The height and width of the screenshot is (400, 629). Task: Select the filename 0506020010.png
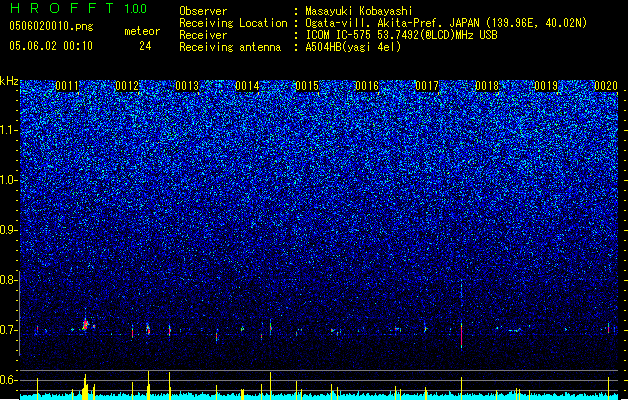pos(51,27)
